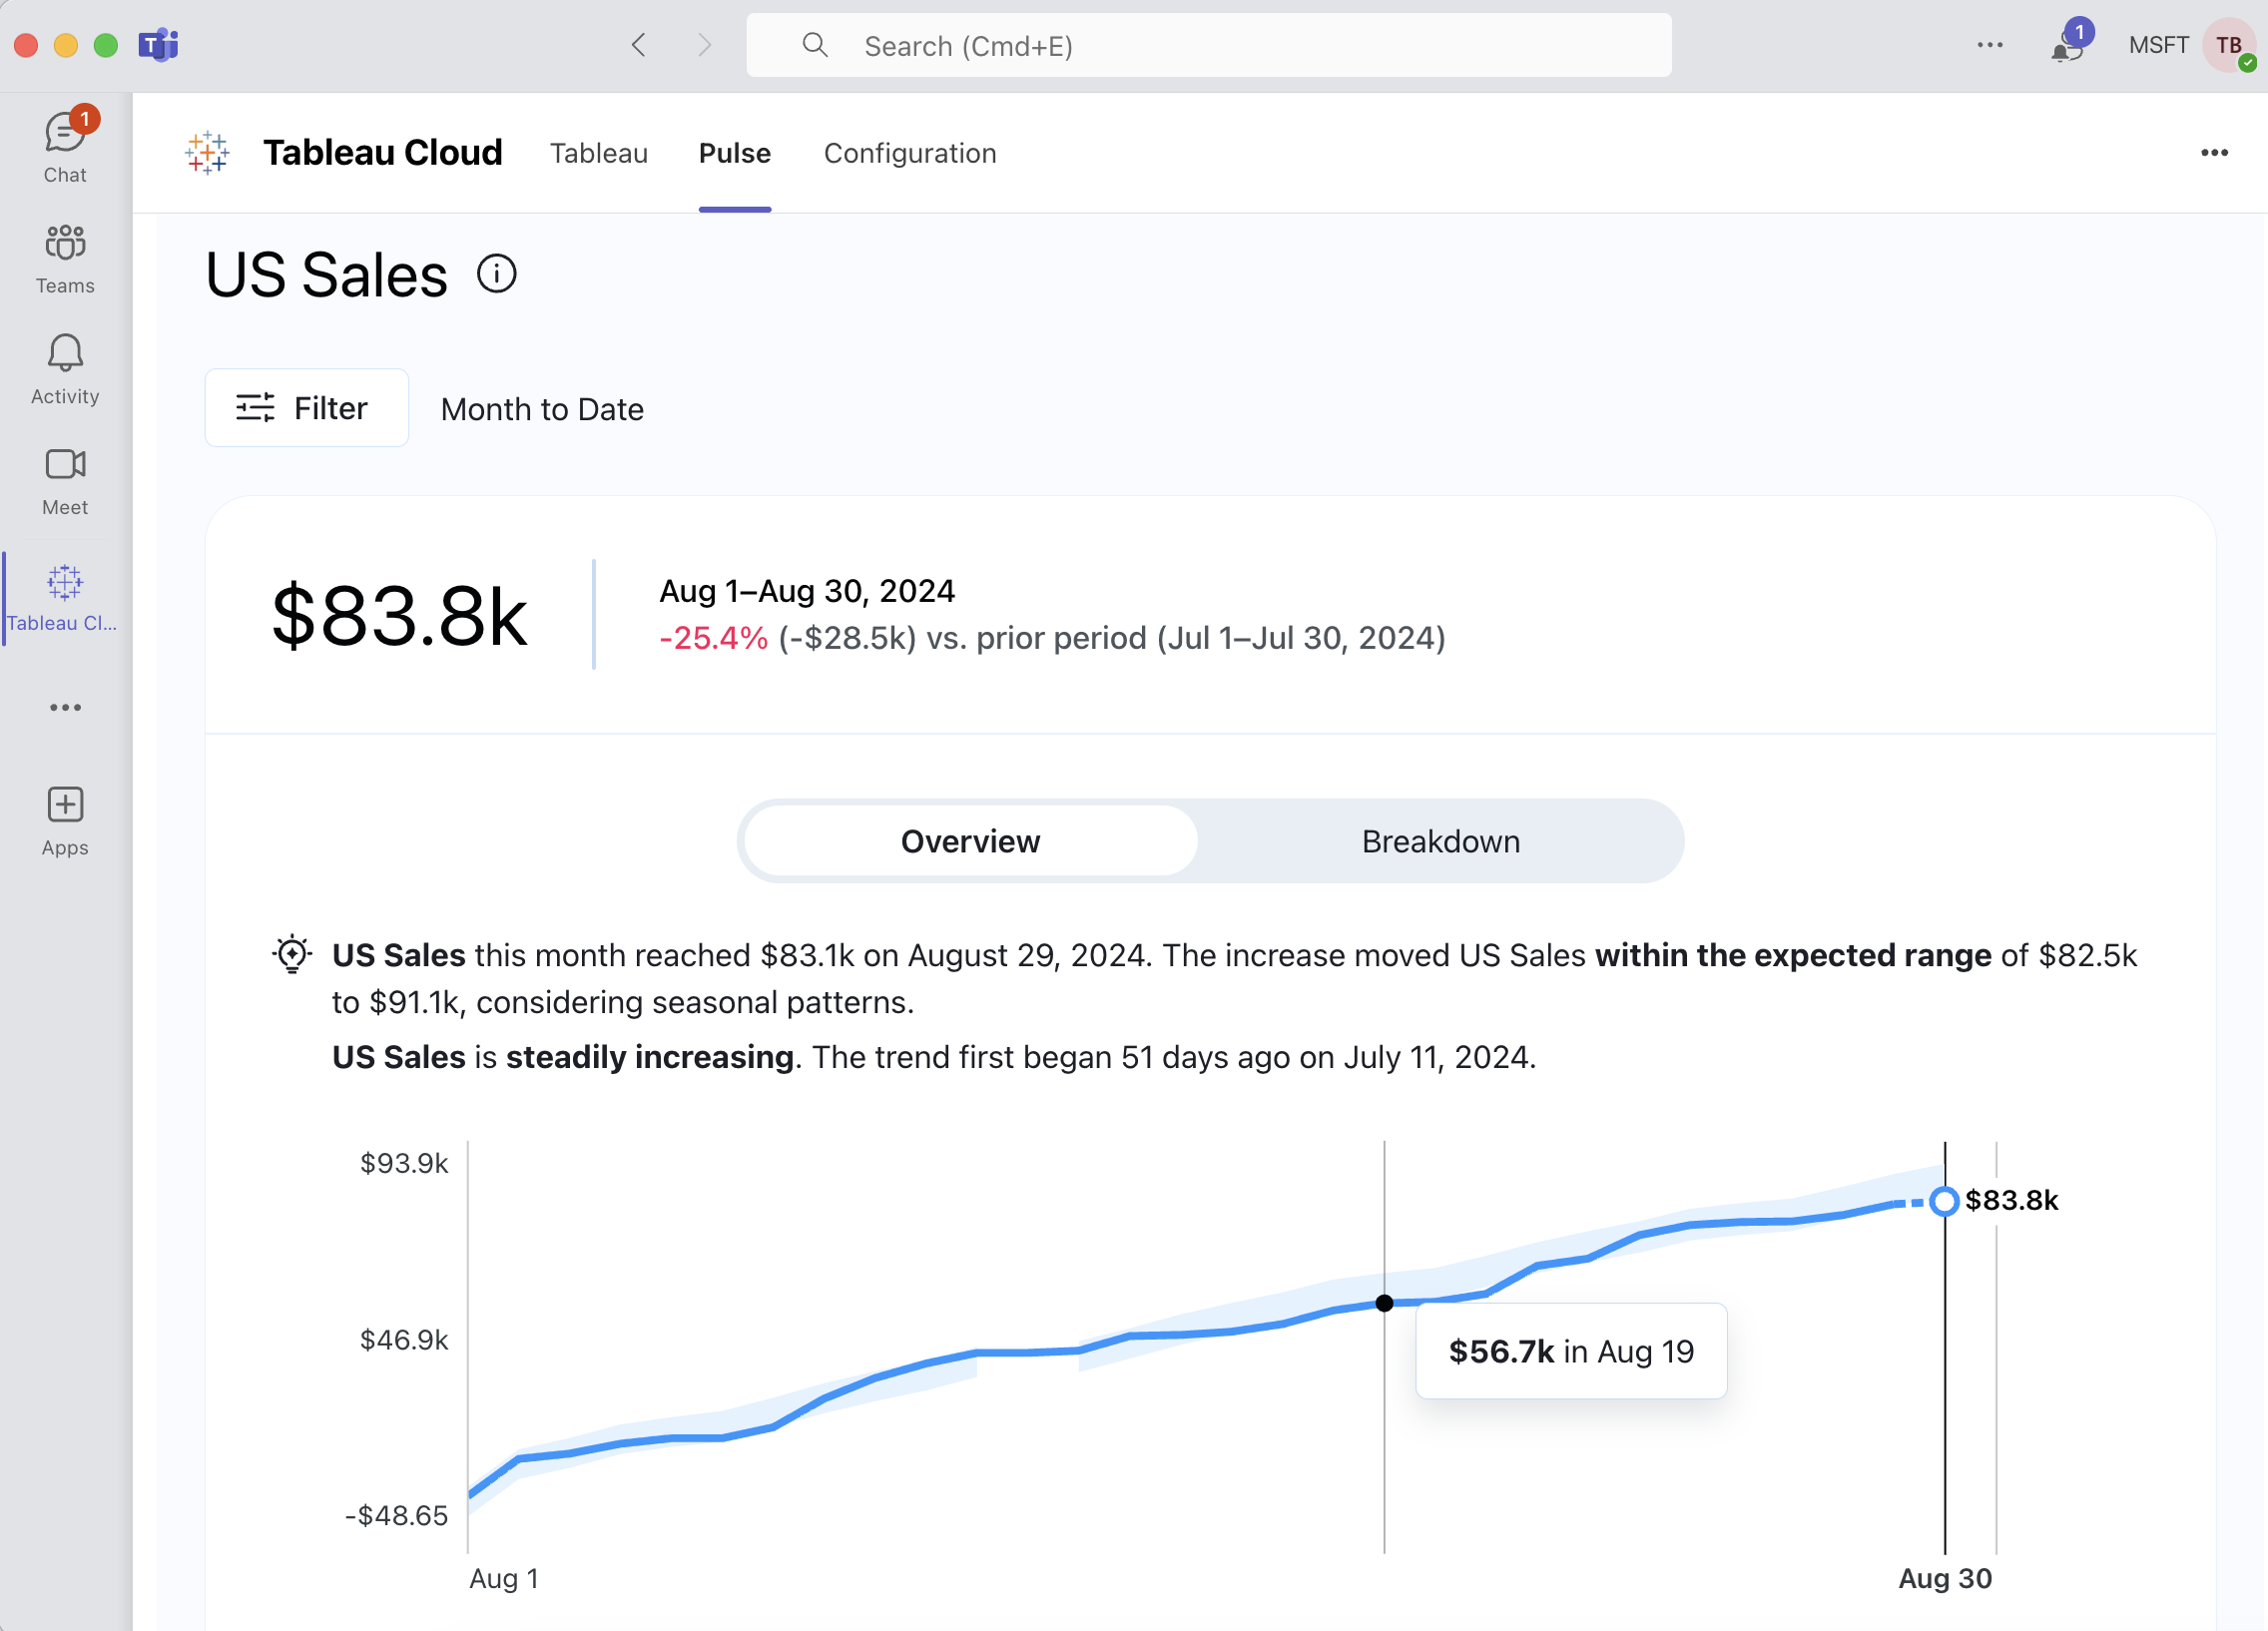Go back with the left arrow
The height and width of the screenshot is (1631, 2268).
point(639,45)
